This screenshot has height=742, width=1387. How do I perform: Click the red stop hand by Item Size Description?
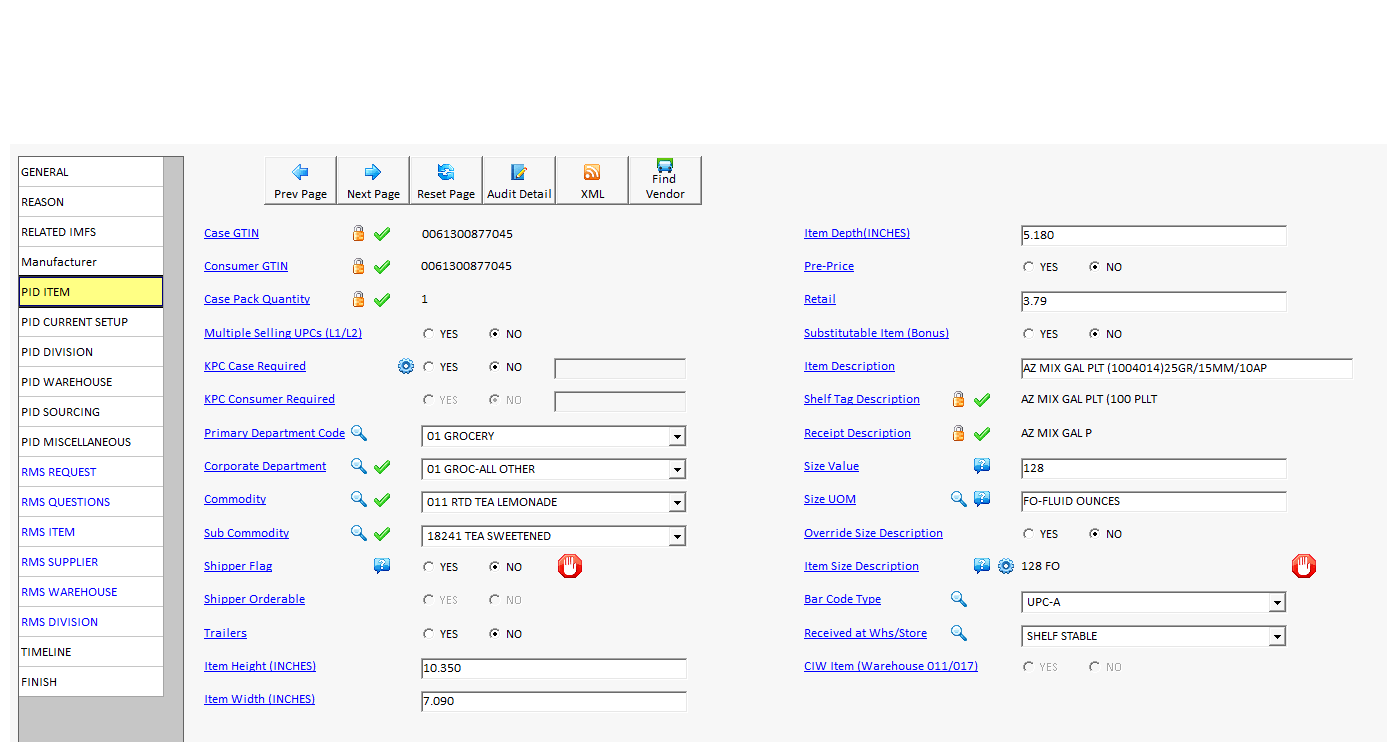1304,567
